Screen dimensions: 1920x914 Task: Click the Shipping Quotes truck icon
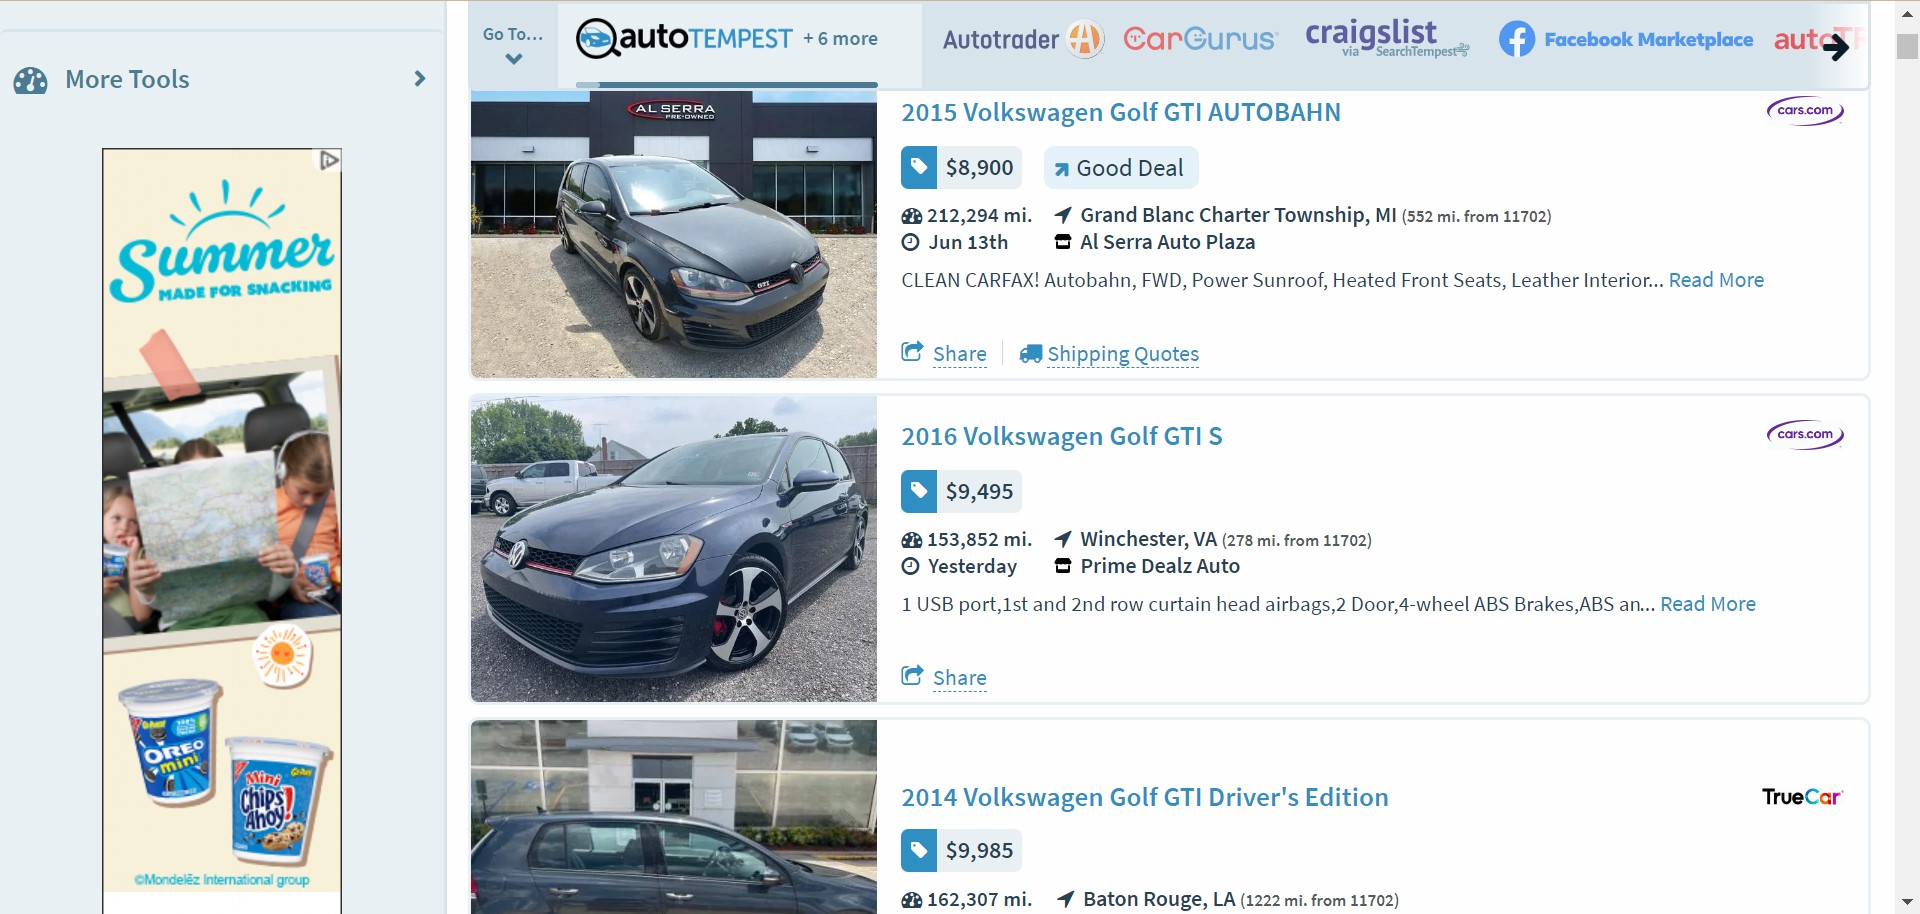point(1030,354)
